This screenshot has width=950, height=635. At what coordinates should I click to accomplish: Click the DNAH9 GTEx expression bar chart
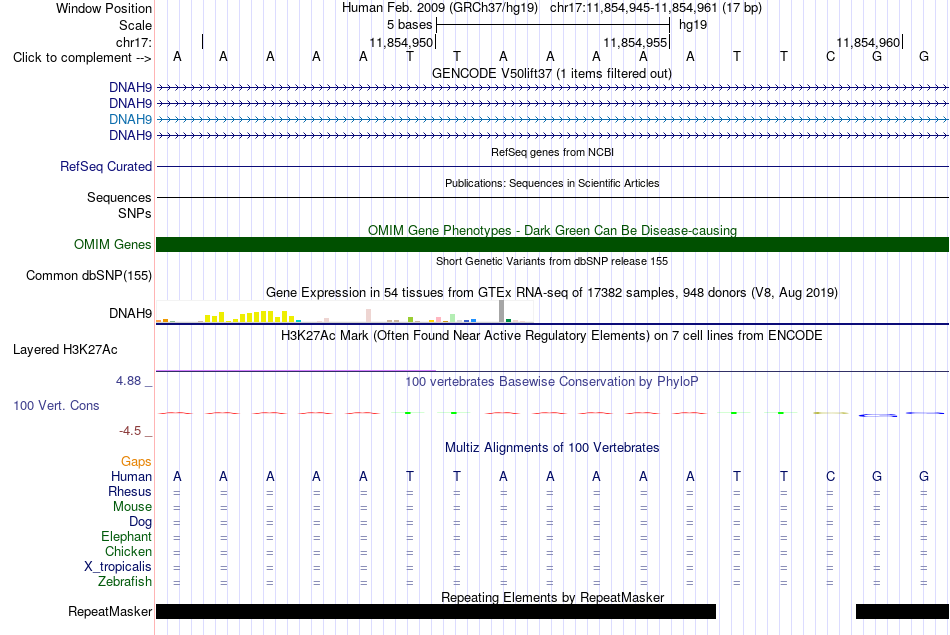pyautogui.click(x=344, y=311)
